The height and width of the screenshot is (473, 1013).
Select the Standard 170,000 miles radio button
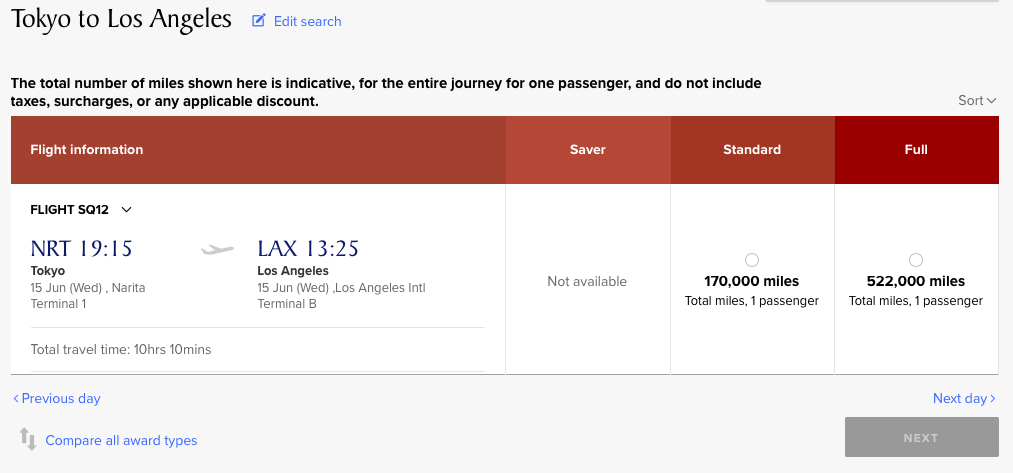click(x=752, y=260)
